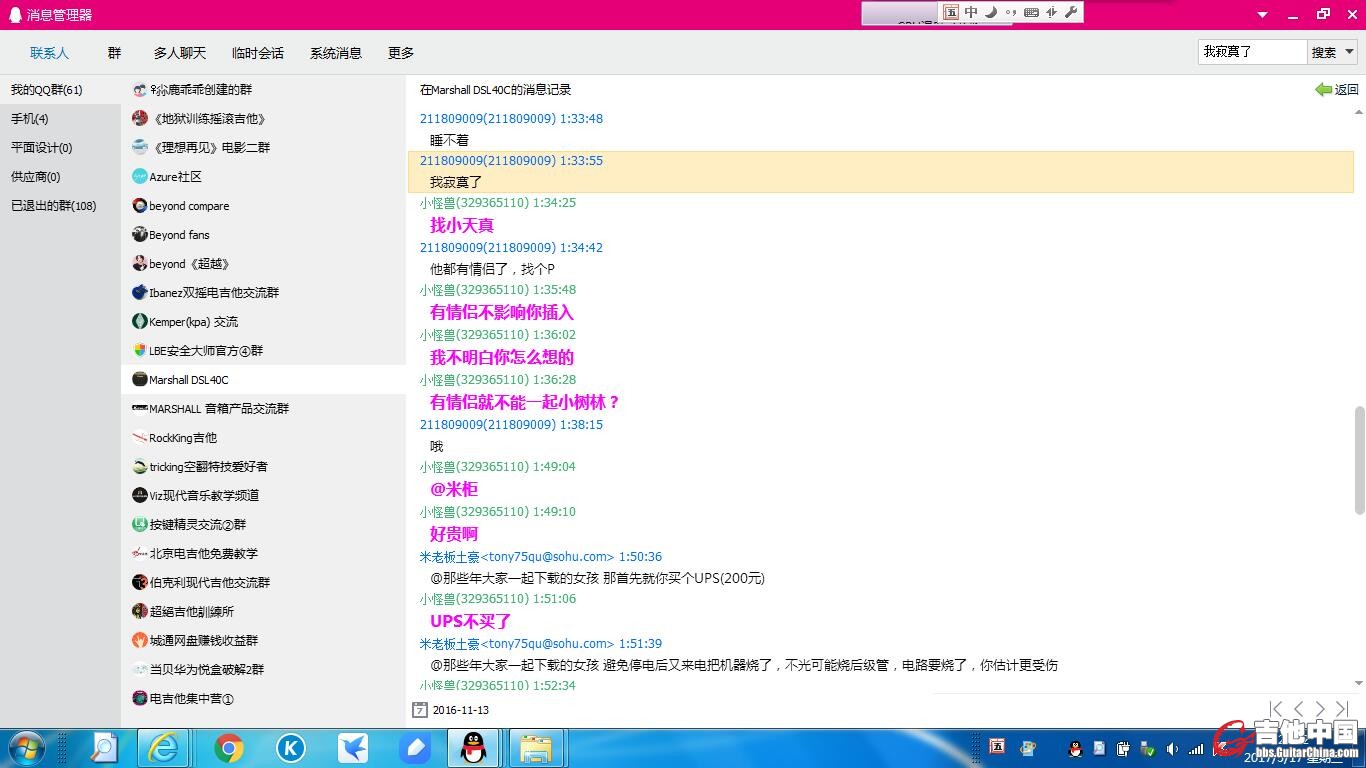The height and width of the screenshot is (768, 1366).
Task: Click QQ penguin in system tray
Action: pyautogui.click(x=1075, y=749)
